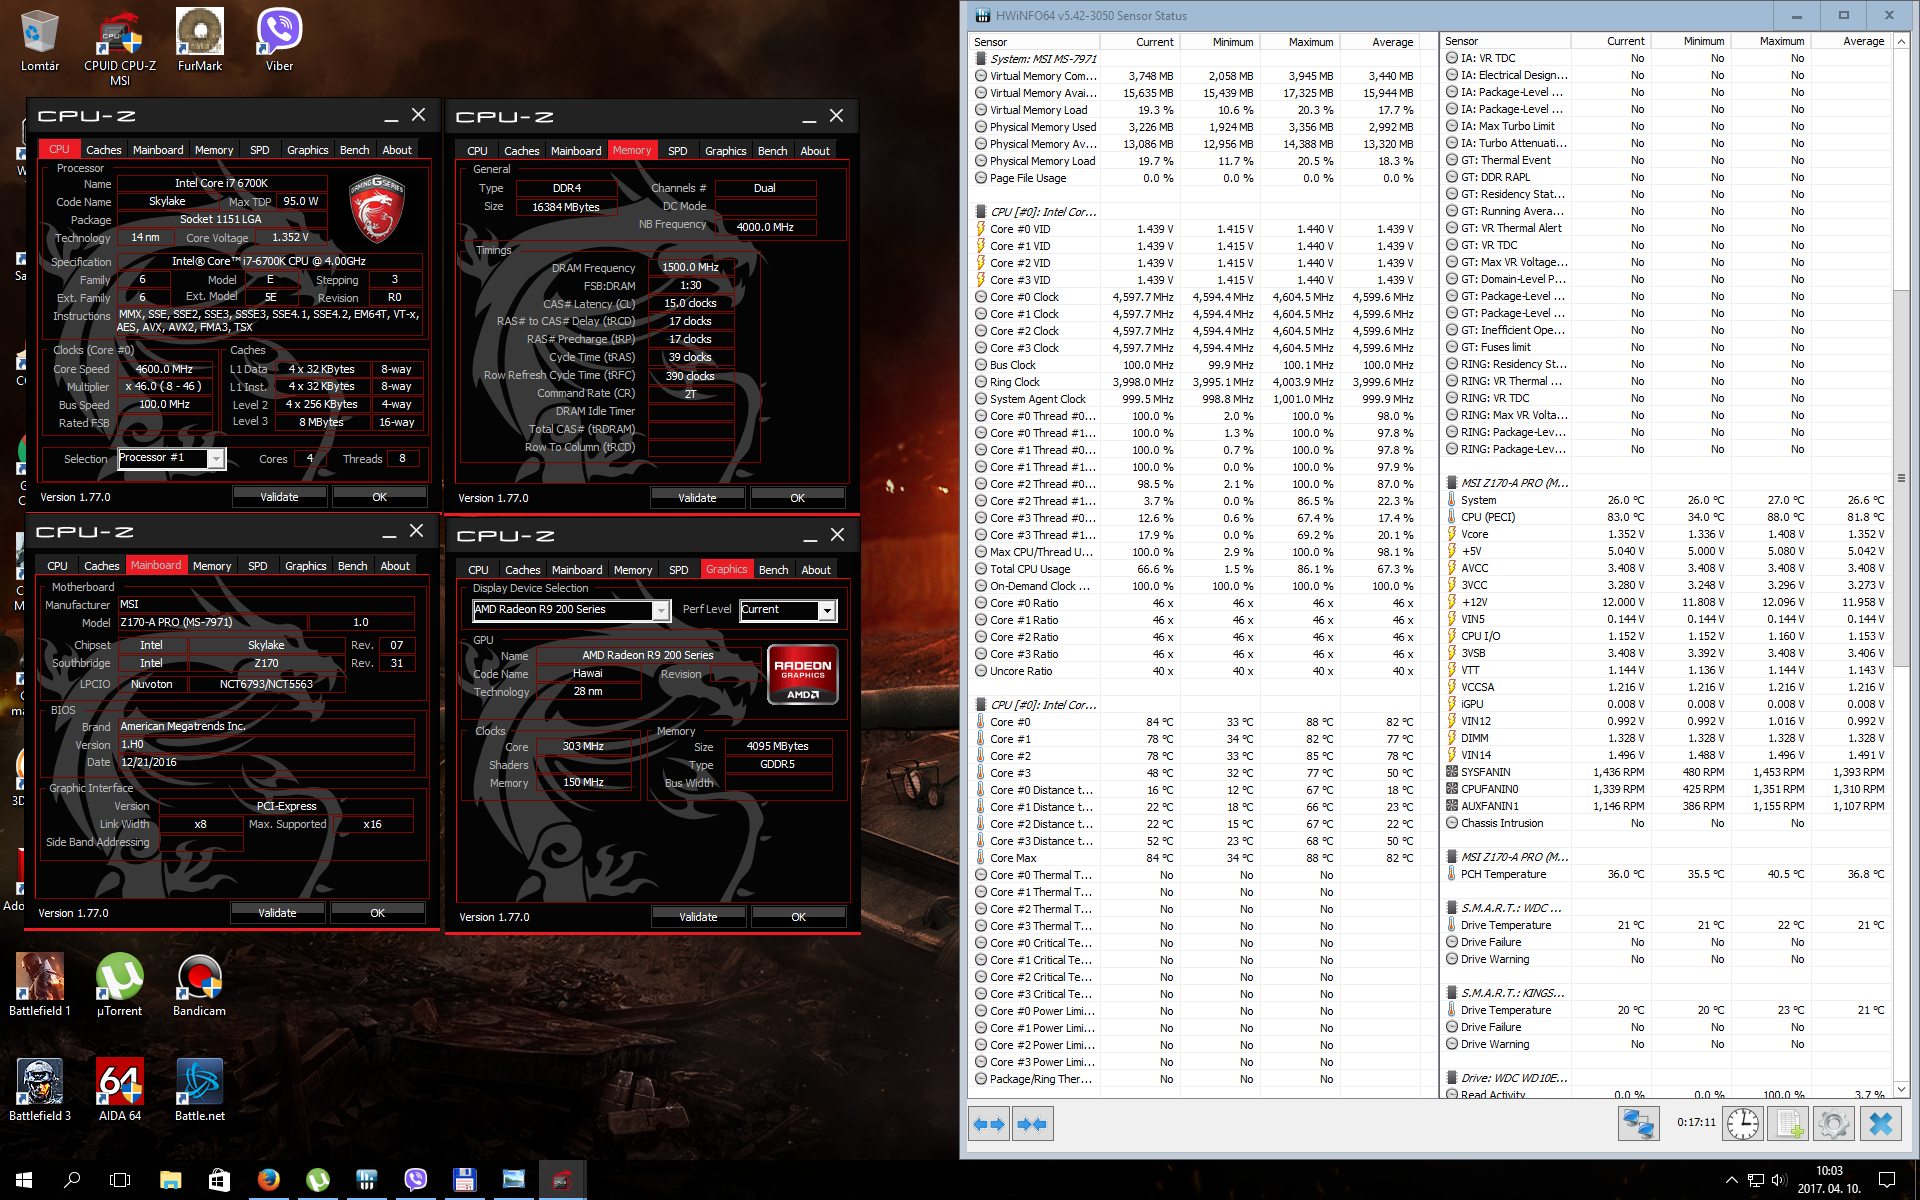Click Validate in the CPU tab window
Image resolution: width=1920 pixels, height=1200 pixels.
pos(279,497)
